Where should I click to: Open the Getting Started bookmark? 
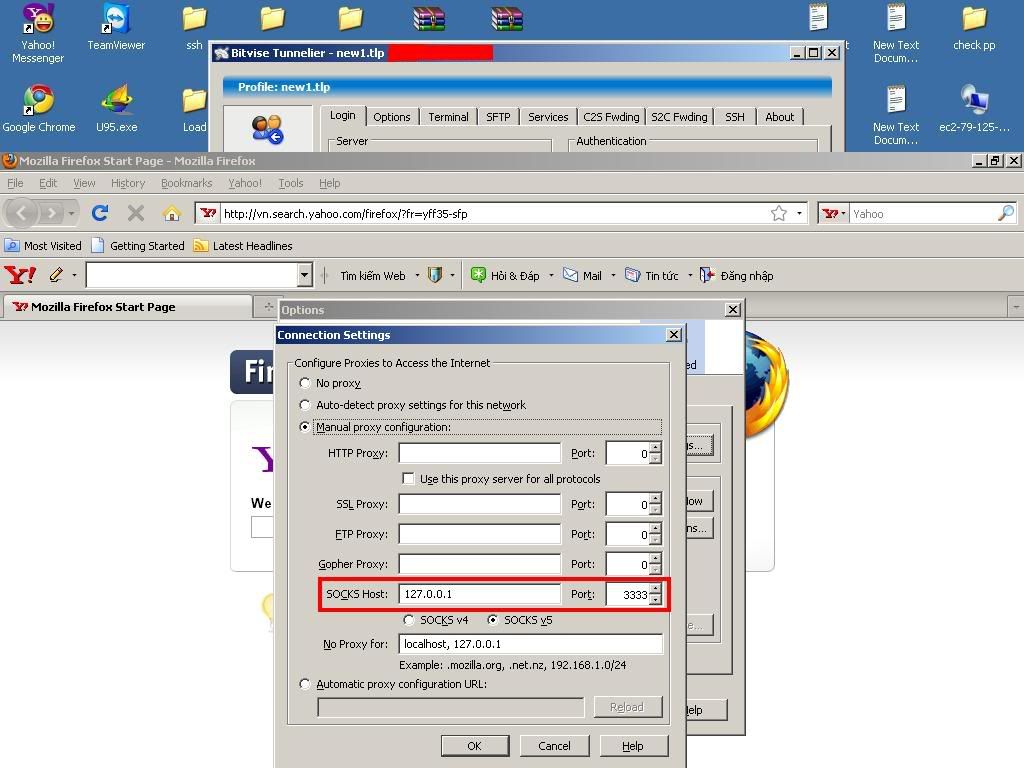pyautogui.click(x=138, y=246)
